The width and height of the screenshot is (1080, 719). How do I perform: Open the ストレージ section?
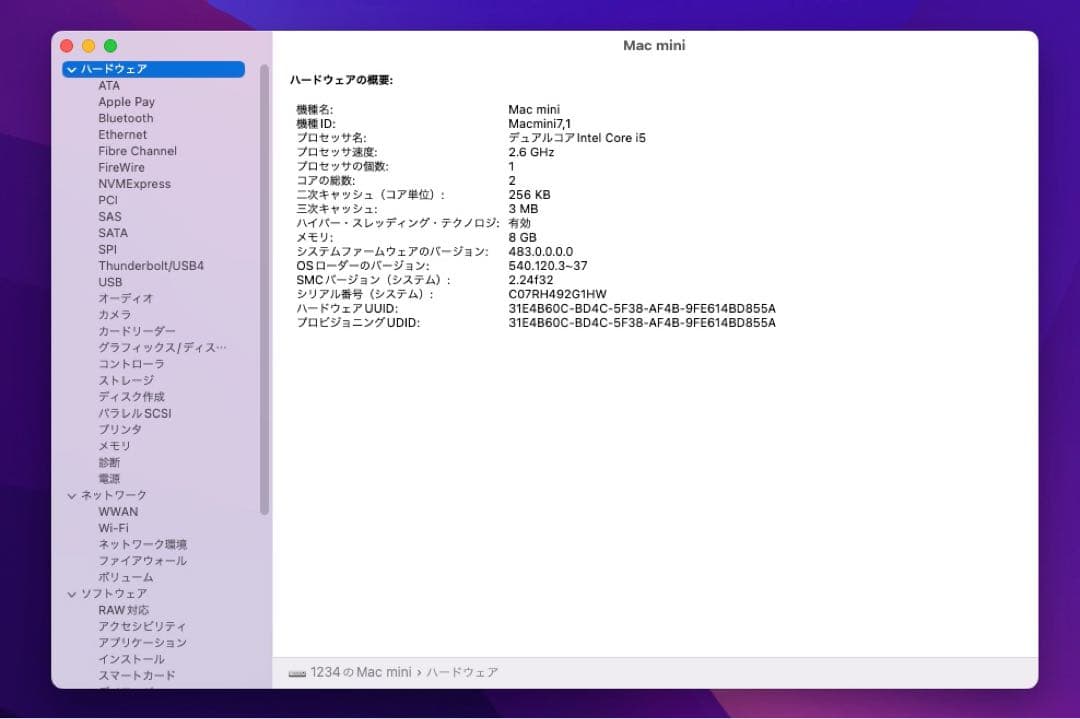tap(126, 380)
